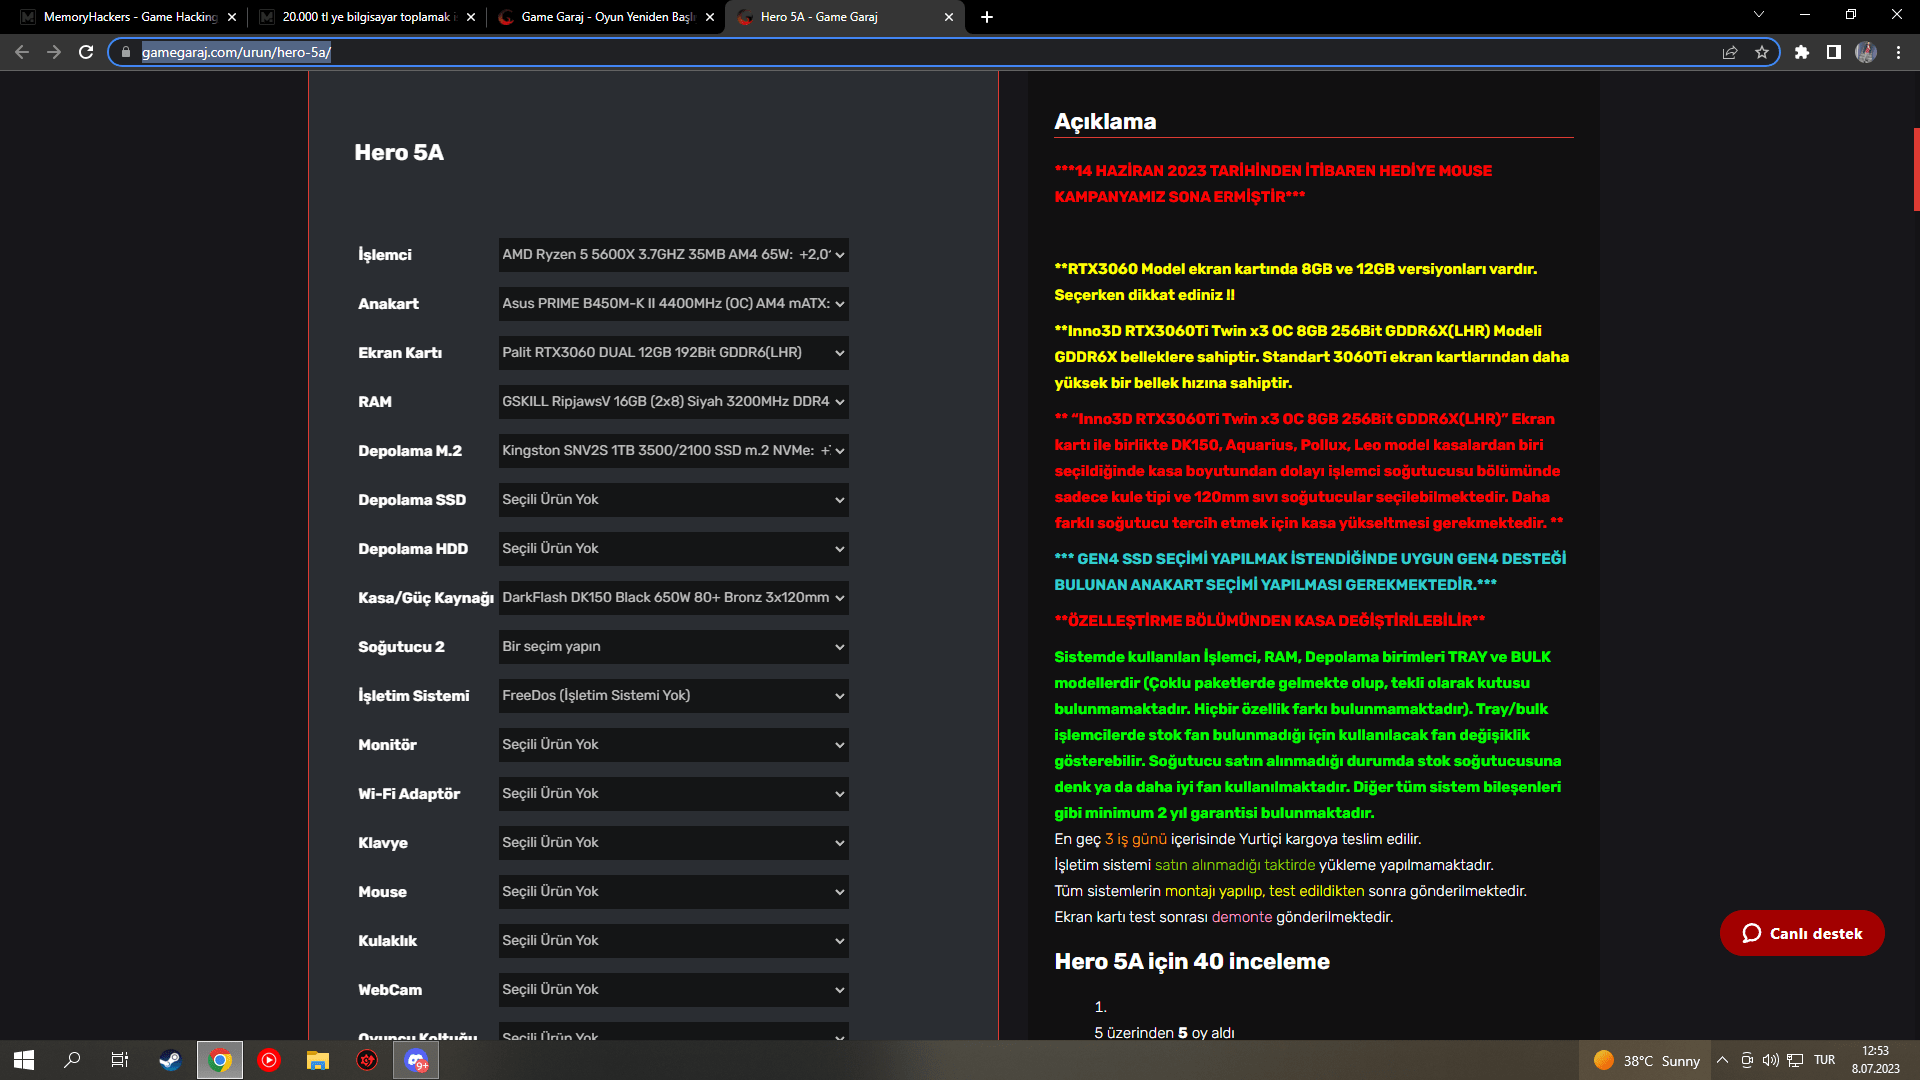Close the 'Hero 5A - Game Garaj' tab

pyautogui.click(x=949, y=17)
